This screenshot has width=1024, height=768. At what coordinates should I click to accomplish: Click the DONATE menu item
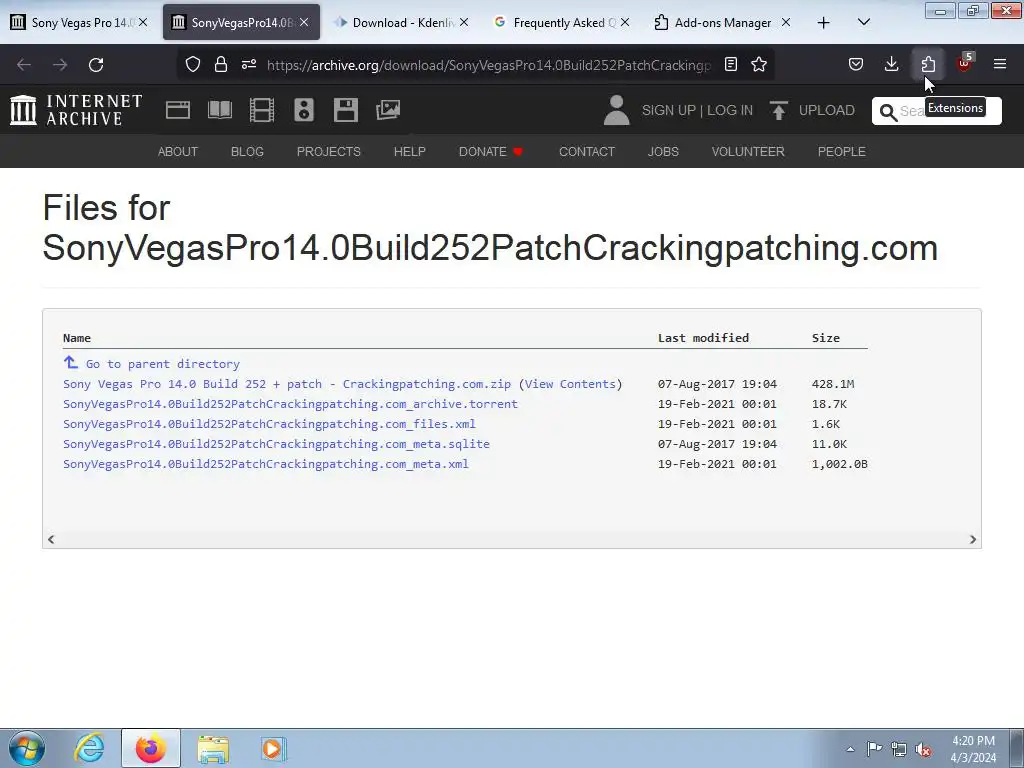coord(490,152)
